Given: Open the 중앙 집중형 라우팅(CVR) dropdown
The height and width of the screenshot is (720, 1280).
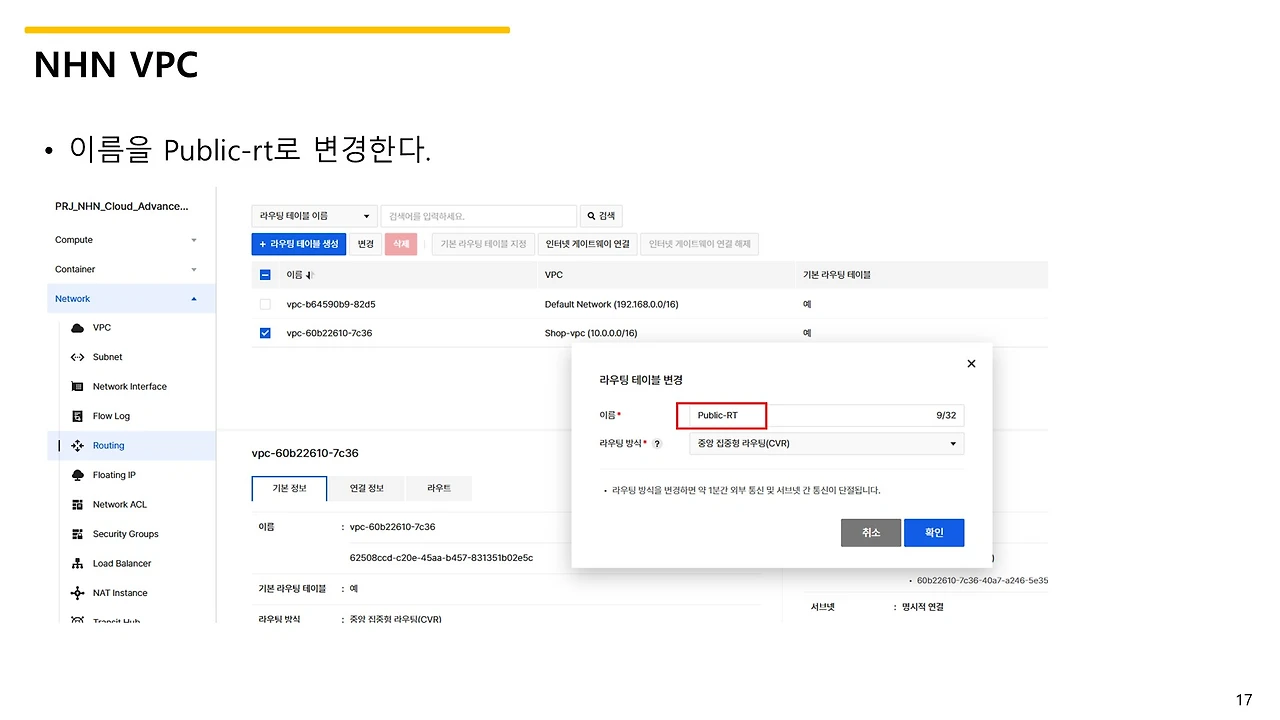Looking at the screenshot, I should (x=826, y=443).
